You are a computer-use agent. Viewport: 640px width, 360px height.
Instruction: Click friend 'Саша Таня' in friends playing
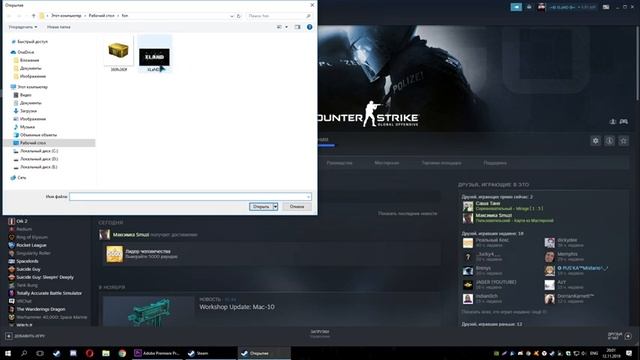click(x=487, y=203)
